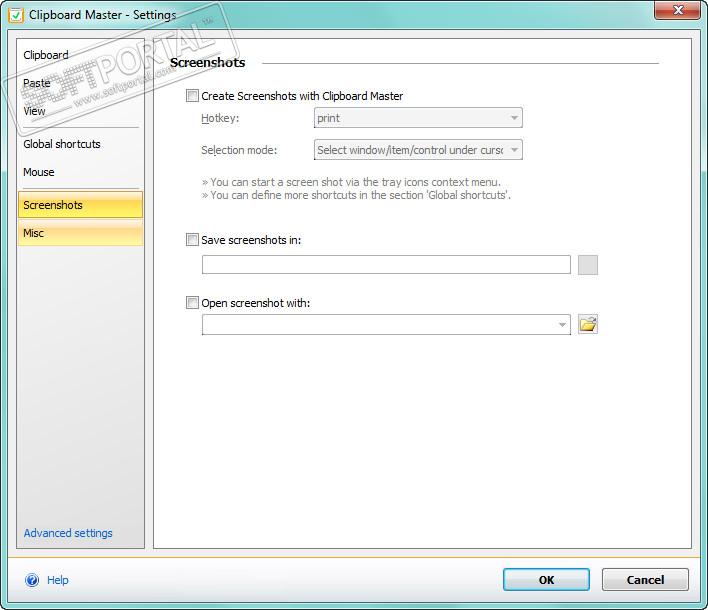Open Advanced settings link
Image resolution: width=708 pixels, height=610 pixels.
(x=68, y=533)
